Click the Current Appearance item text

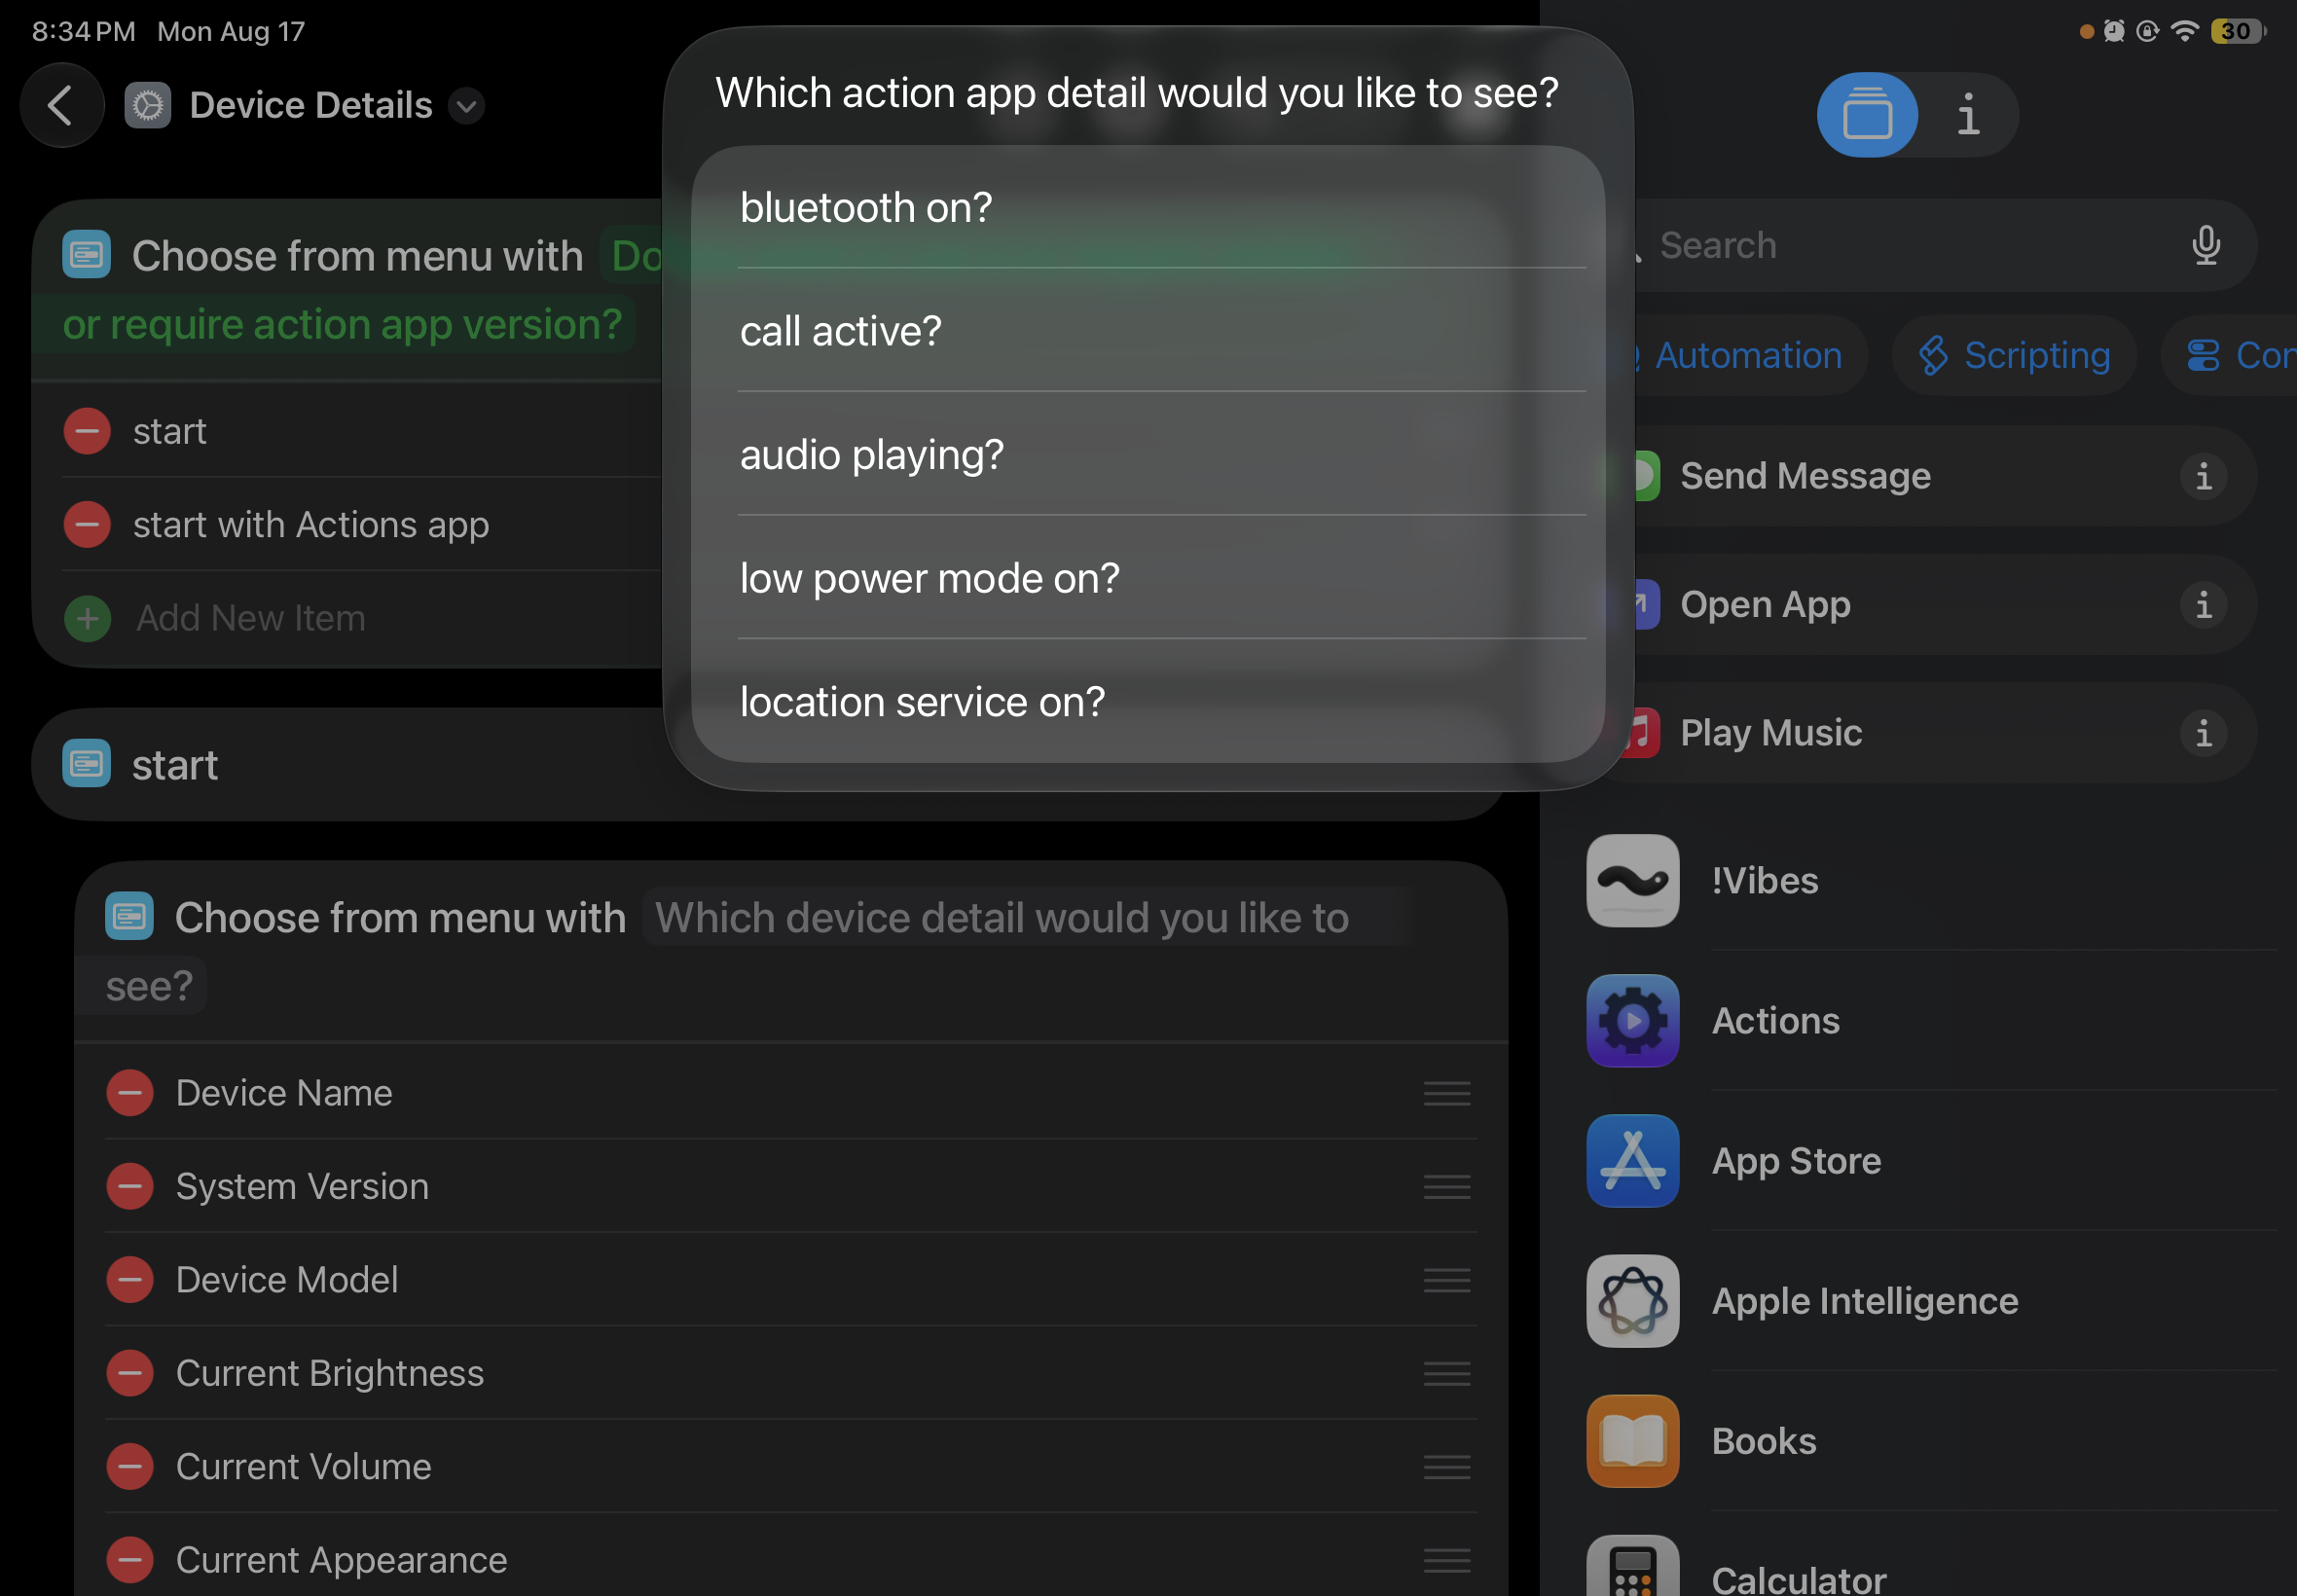tap(341, 1560)
